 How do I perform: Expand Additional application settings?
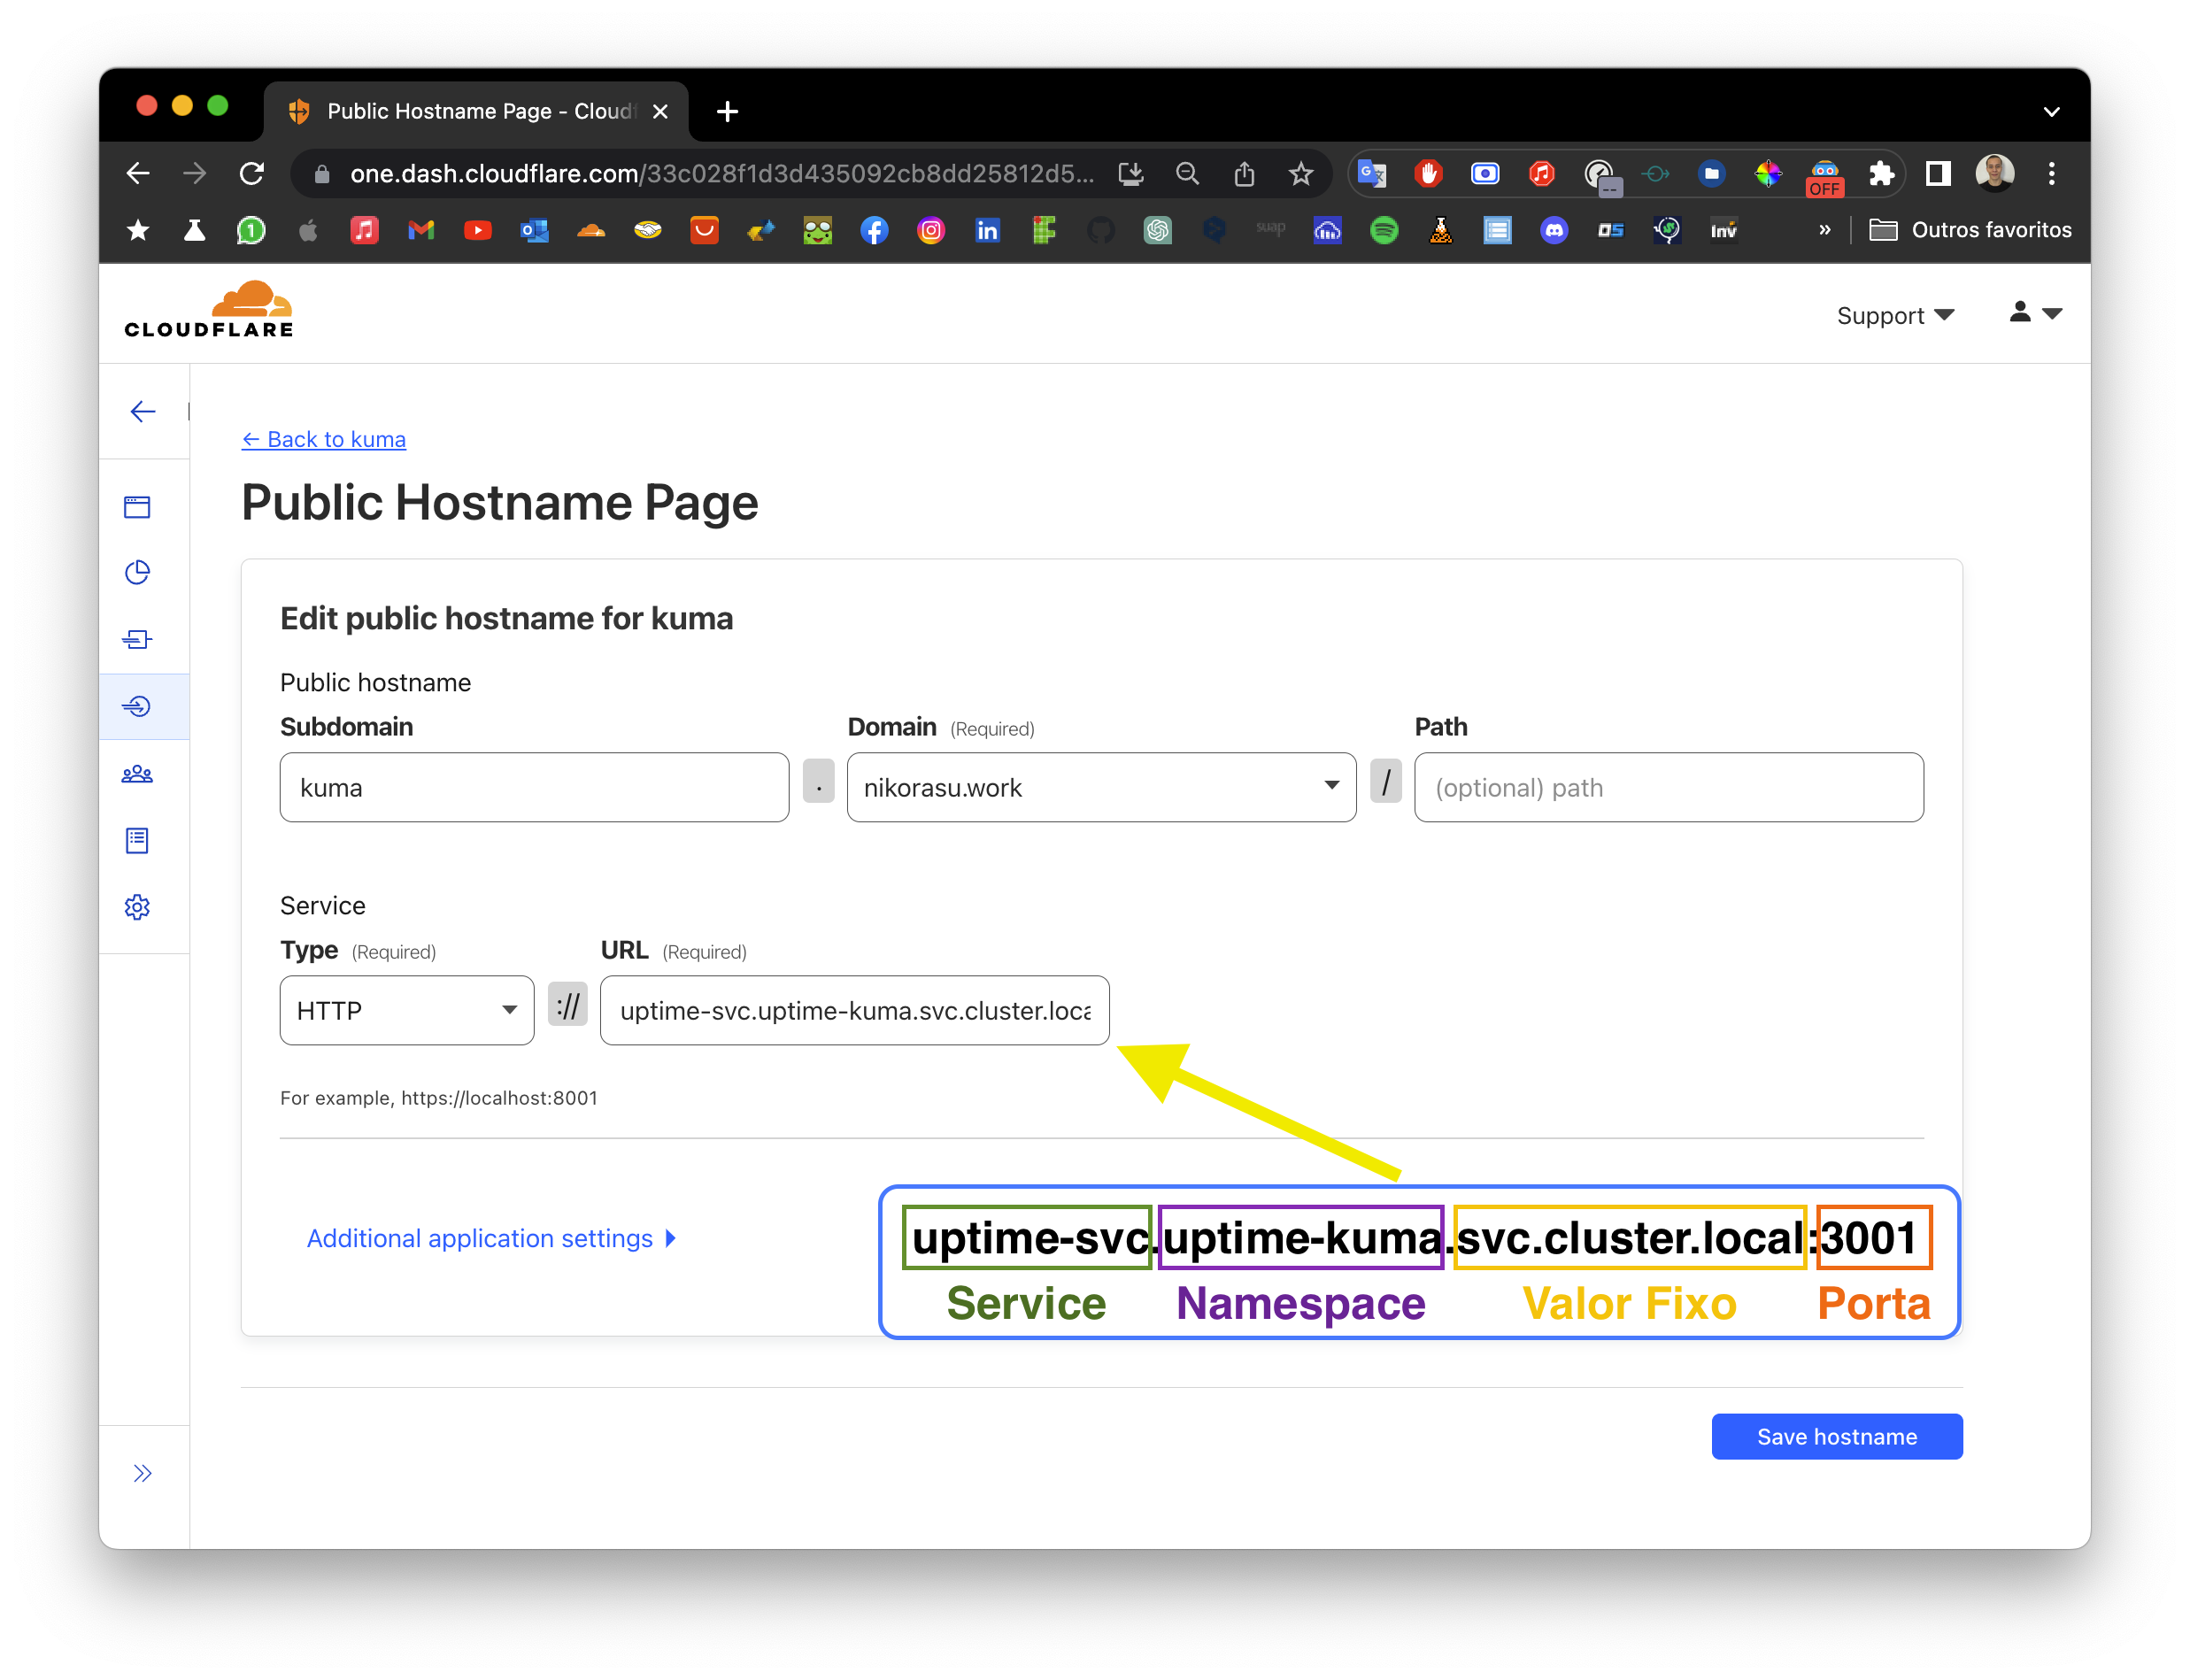coord(491,1238)
